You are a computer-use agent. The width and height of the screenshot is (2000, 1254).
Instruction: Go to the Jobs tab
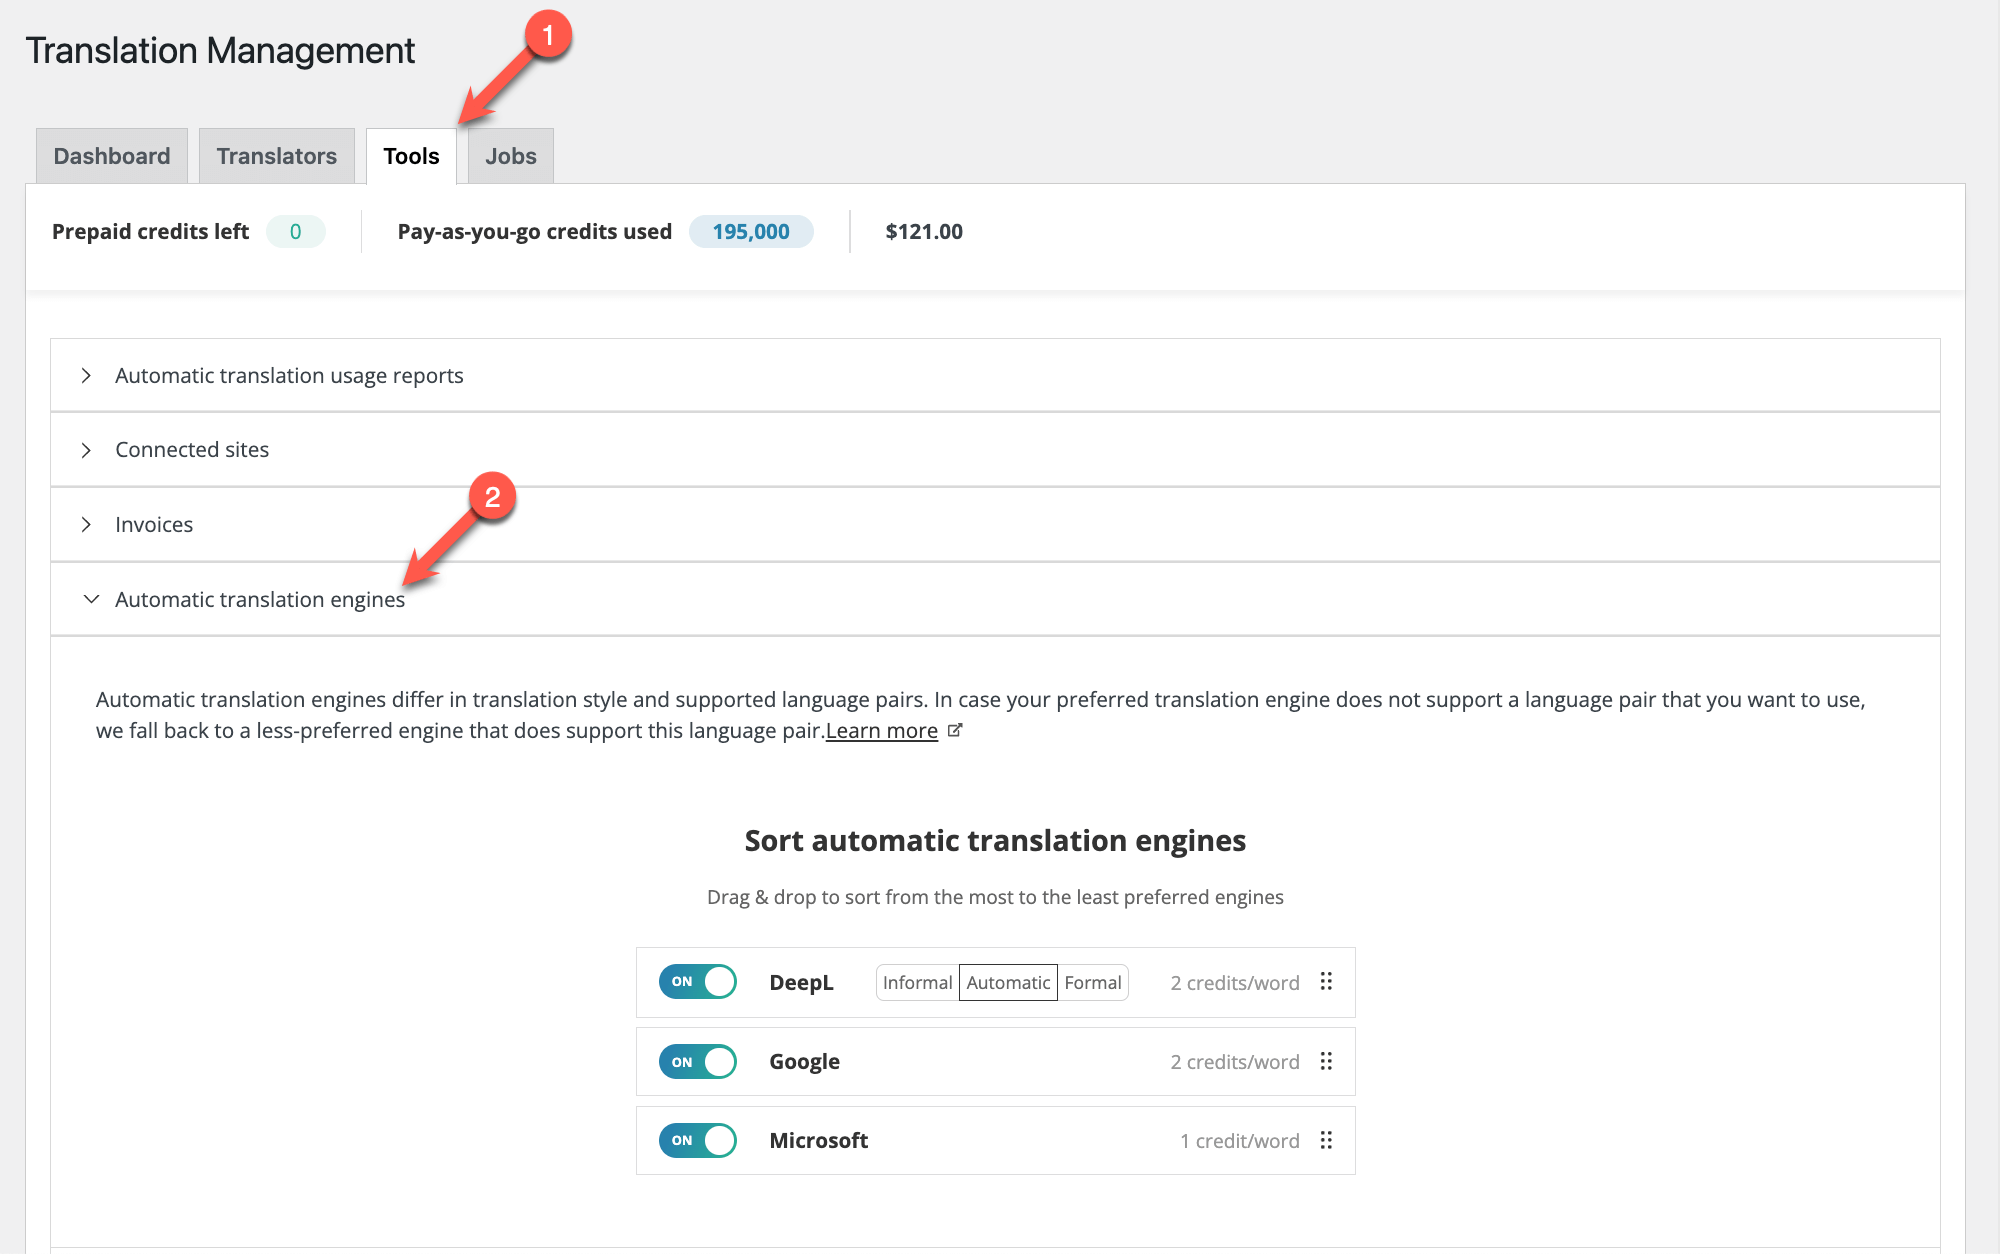tap(511, 156)
